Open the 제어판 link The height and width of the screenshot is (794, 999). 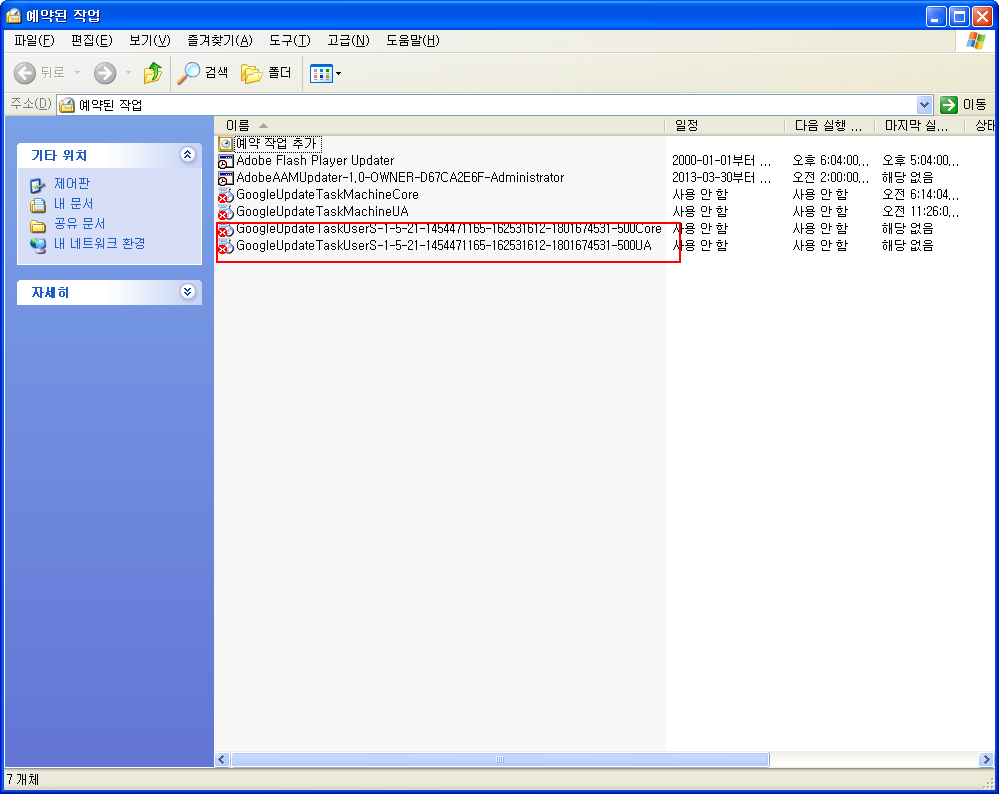(x=72, y=184)
